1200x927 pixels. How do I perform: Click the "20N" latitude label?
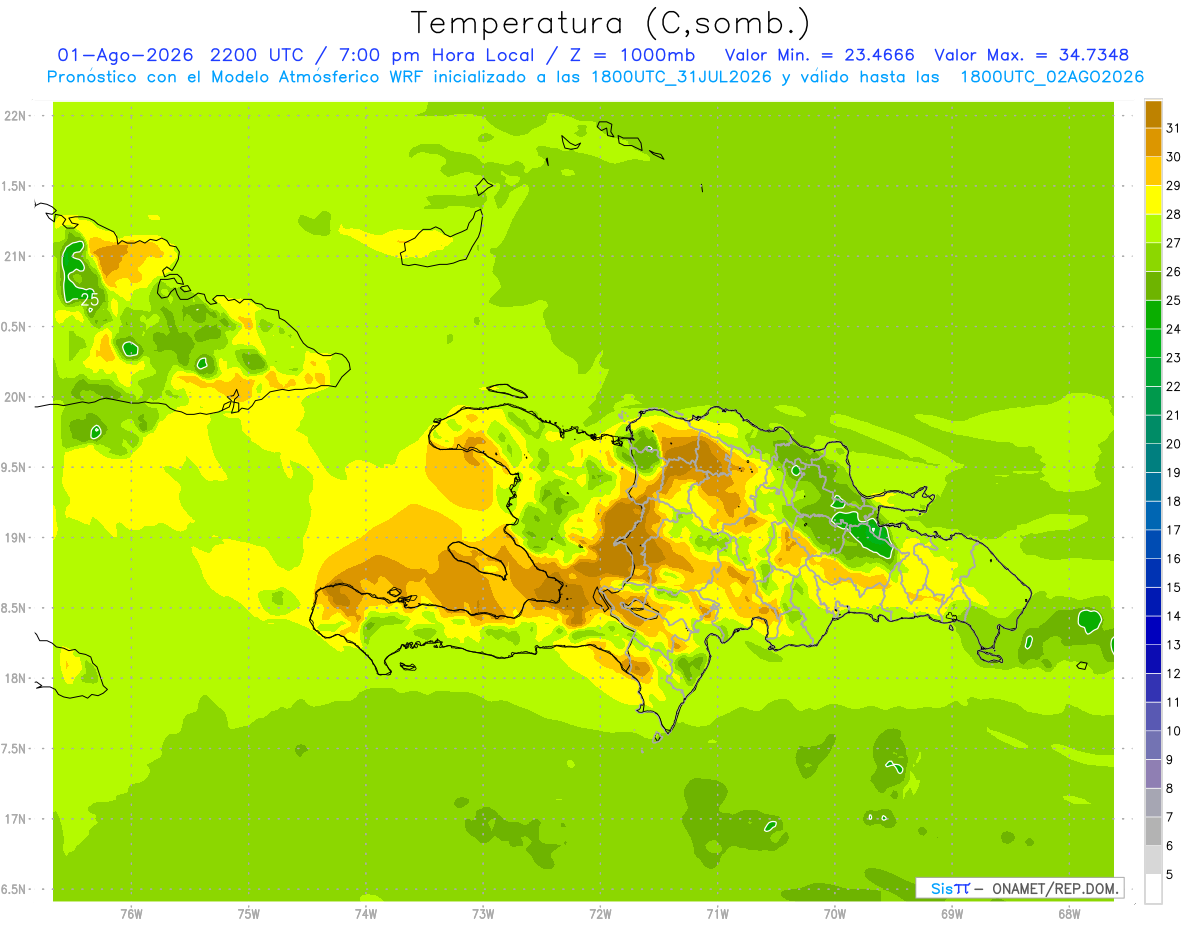point(16,397)
